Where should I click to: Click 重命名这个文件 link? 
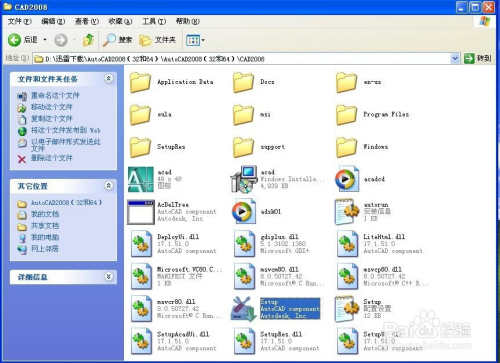[55, 96]
